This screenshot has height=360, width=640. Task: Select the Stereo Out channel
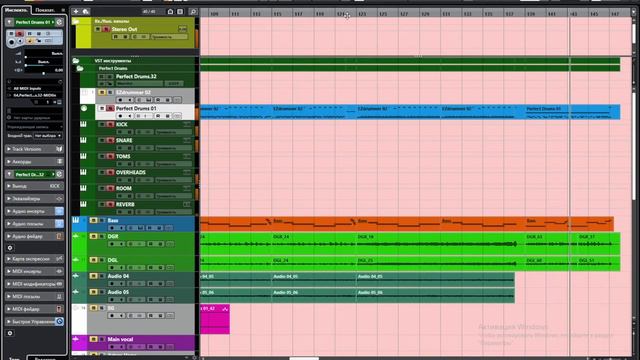[124, 29]
